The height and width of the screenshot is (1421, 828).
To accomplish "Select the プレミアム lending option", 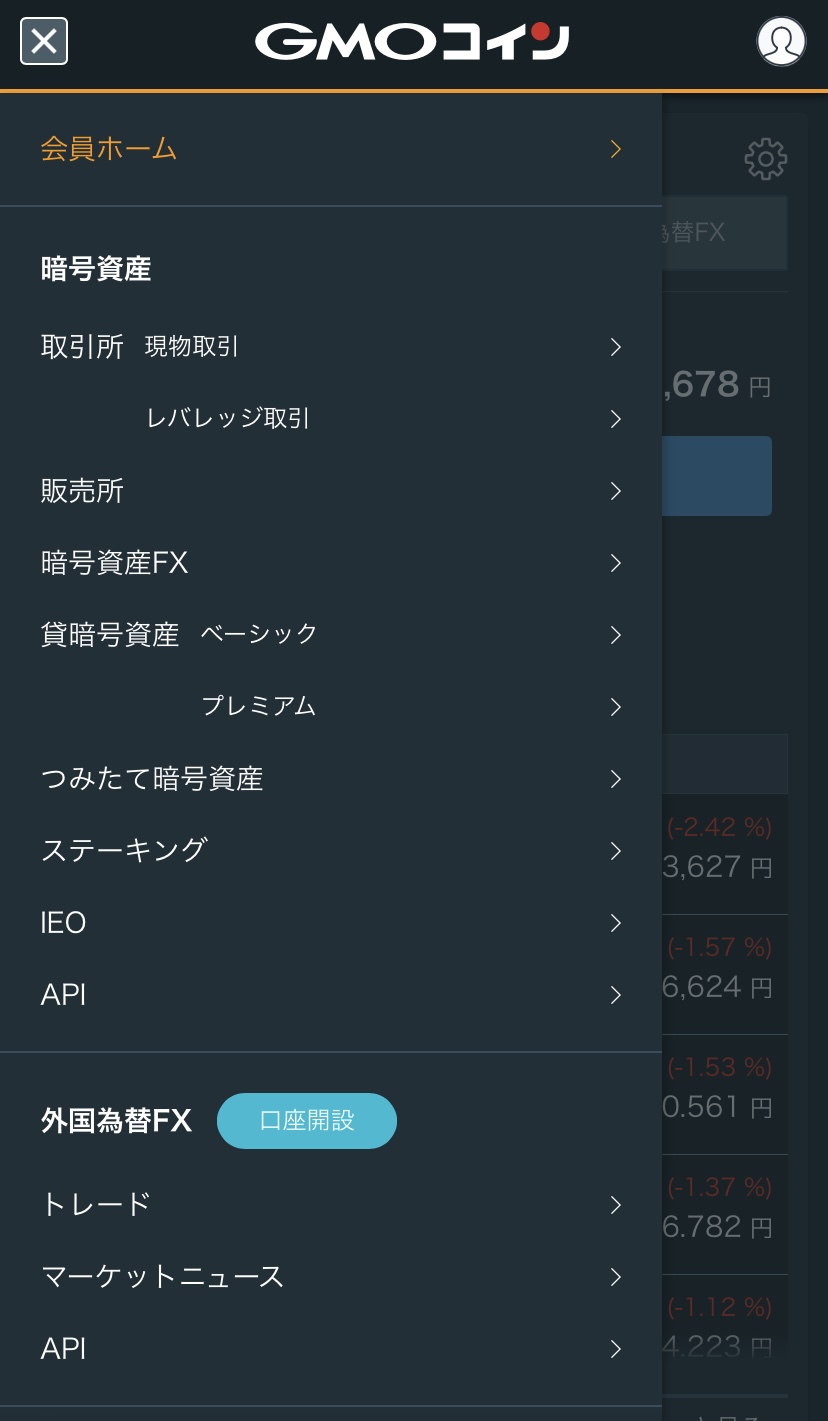I will [x=259, y=707].
